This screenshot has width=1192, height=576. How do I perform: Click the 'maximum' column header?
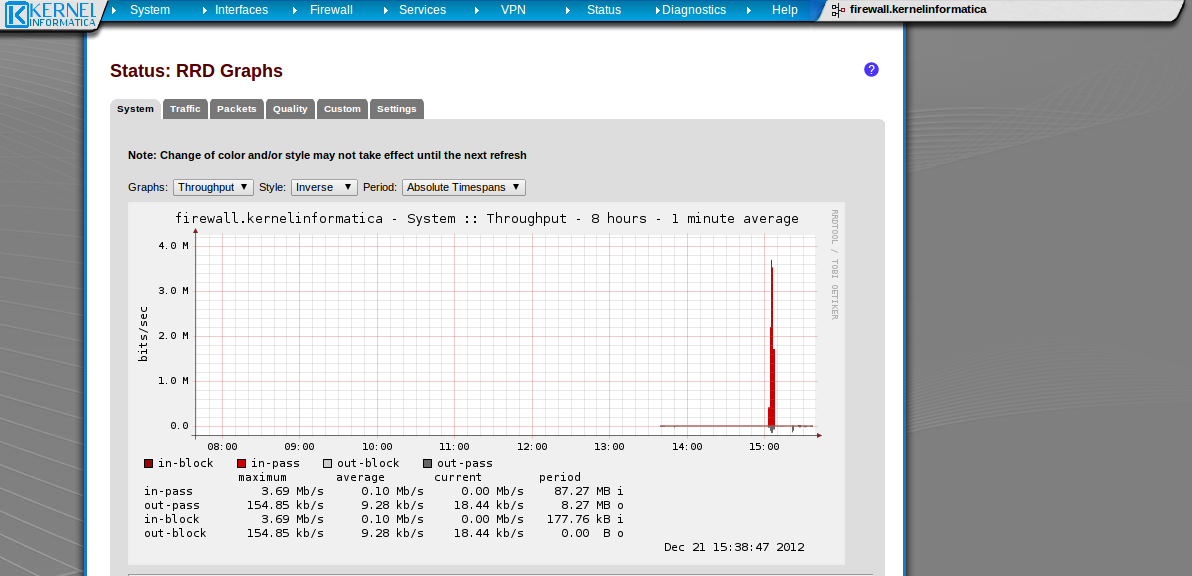pyautogui.click(x=262, y=477)
